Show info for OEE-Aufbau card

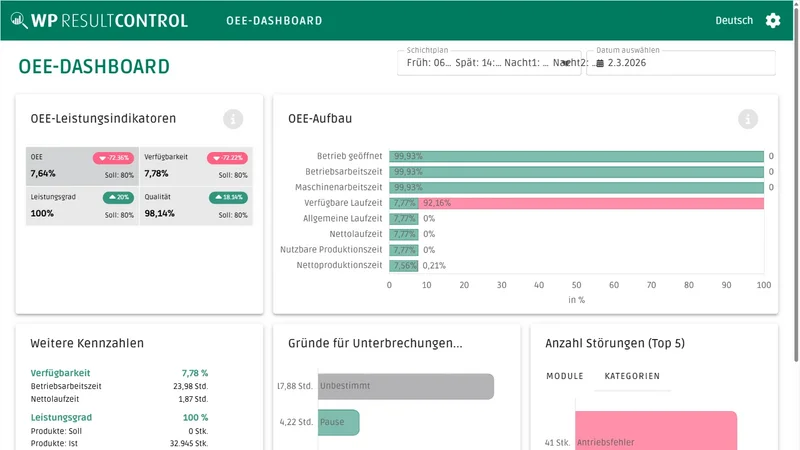[747, 119]
